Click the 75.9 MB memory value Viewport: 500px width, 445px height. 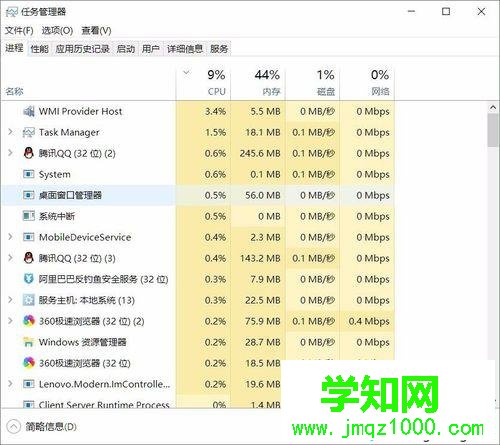point(263,321)
